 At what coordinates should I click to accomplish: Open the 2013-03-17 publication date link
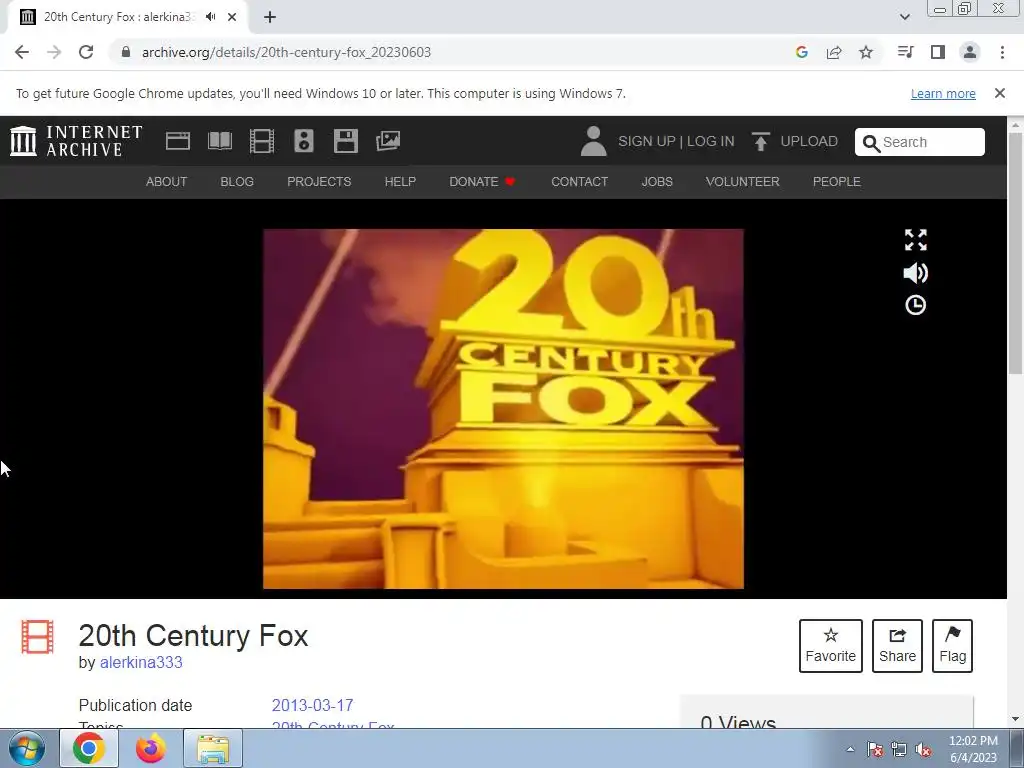[x=312, y=705]
